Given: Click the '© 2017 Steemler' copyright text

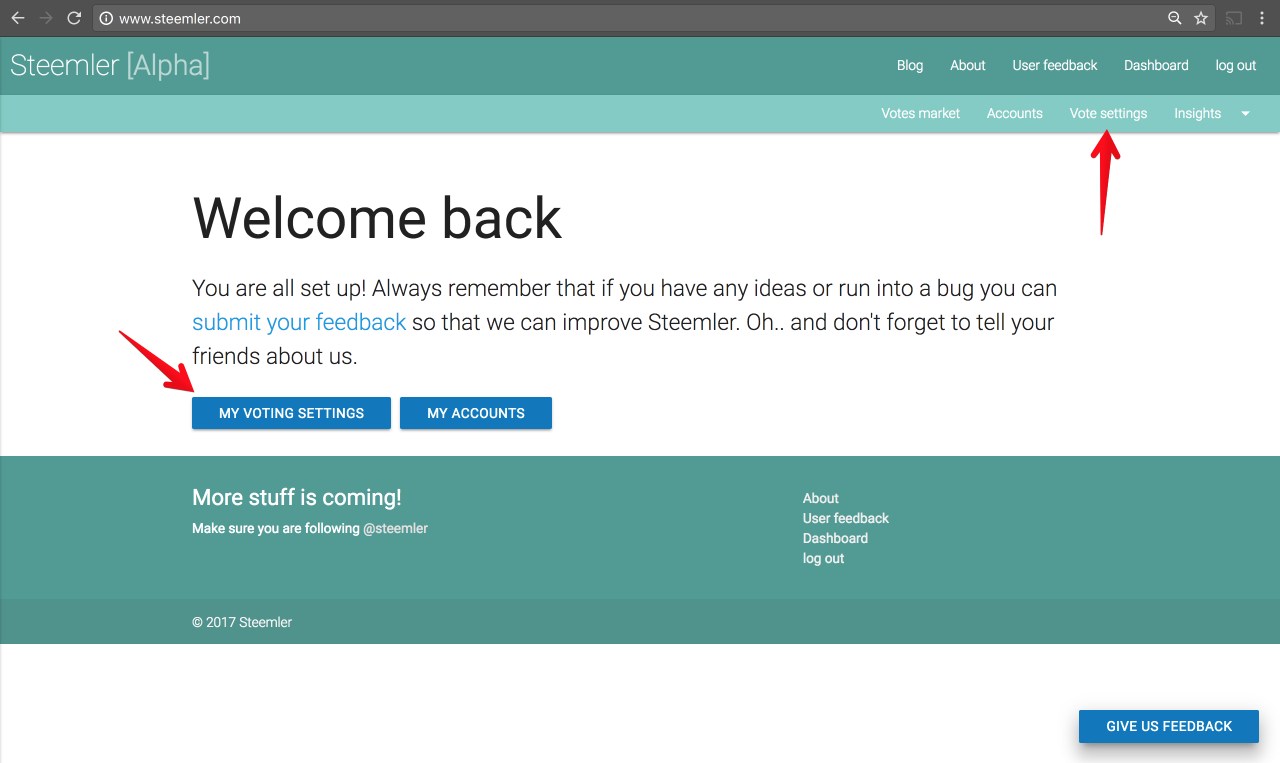Looking at the screenshot, I should coord(242,622).
